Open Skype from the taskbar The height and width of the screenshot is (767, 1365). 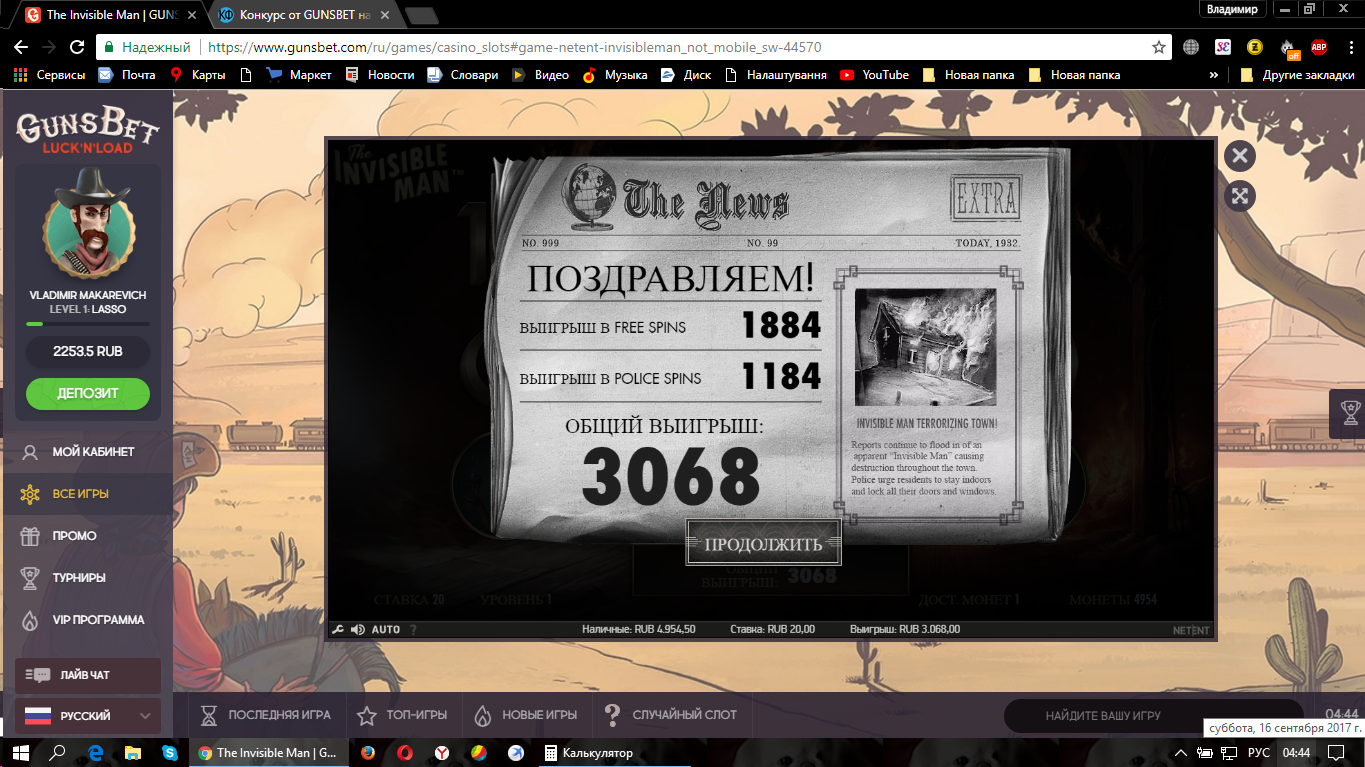point(169,752)
